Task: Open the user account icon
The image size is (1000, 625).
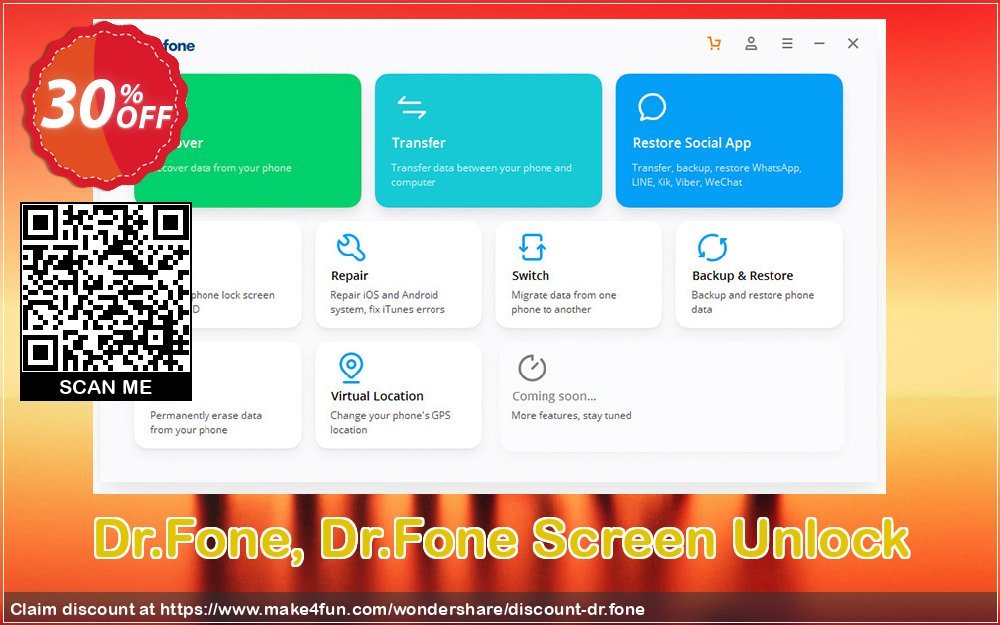Action: click(751, 43)
